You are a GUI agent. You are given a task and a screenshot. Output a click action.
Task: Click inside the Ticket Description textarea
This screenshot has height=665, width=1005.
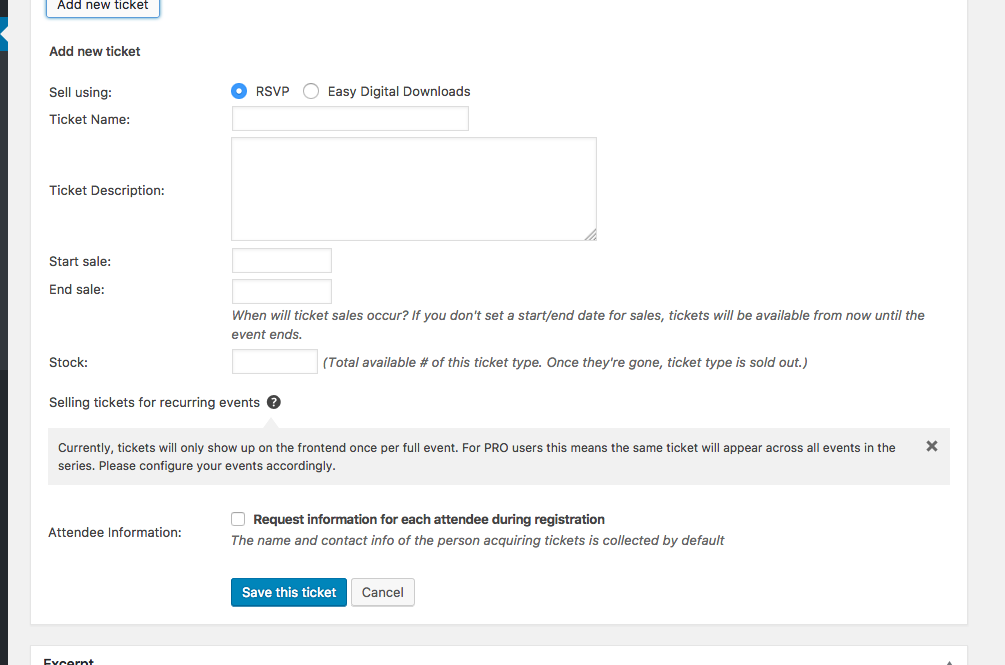[413, 189]
